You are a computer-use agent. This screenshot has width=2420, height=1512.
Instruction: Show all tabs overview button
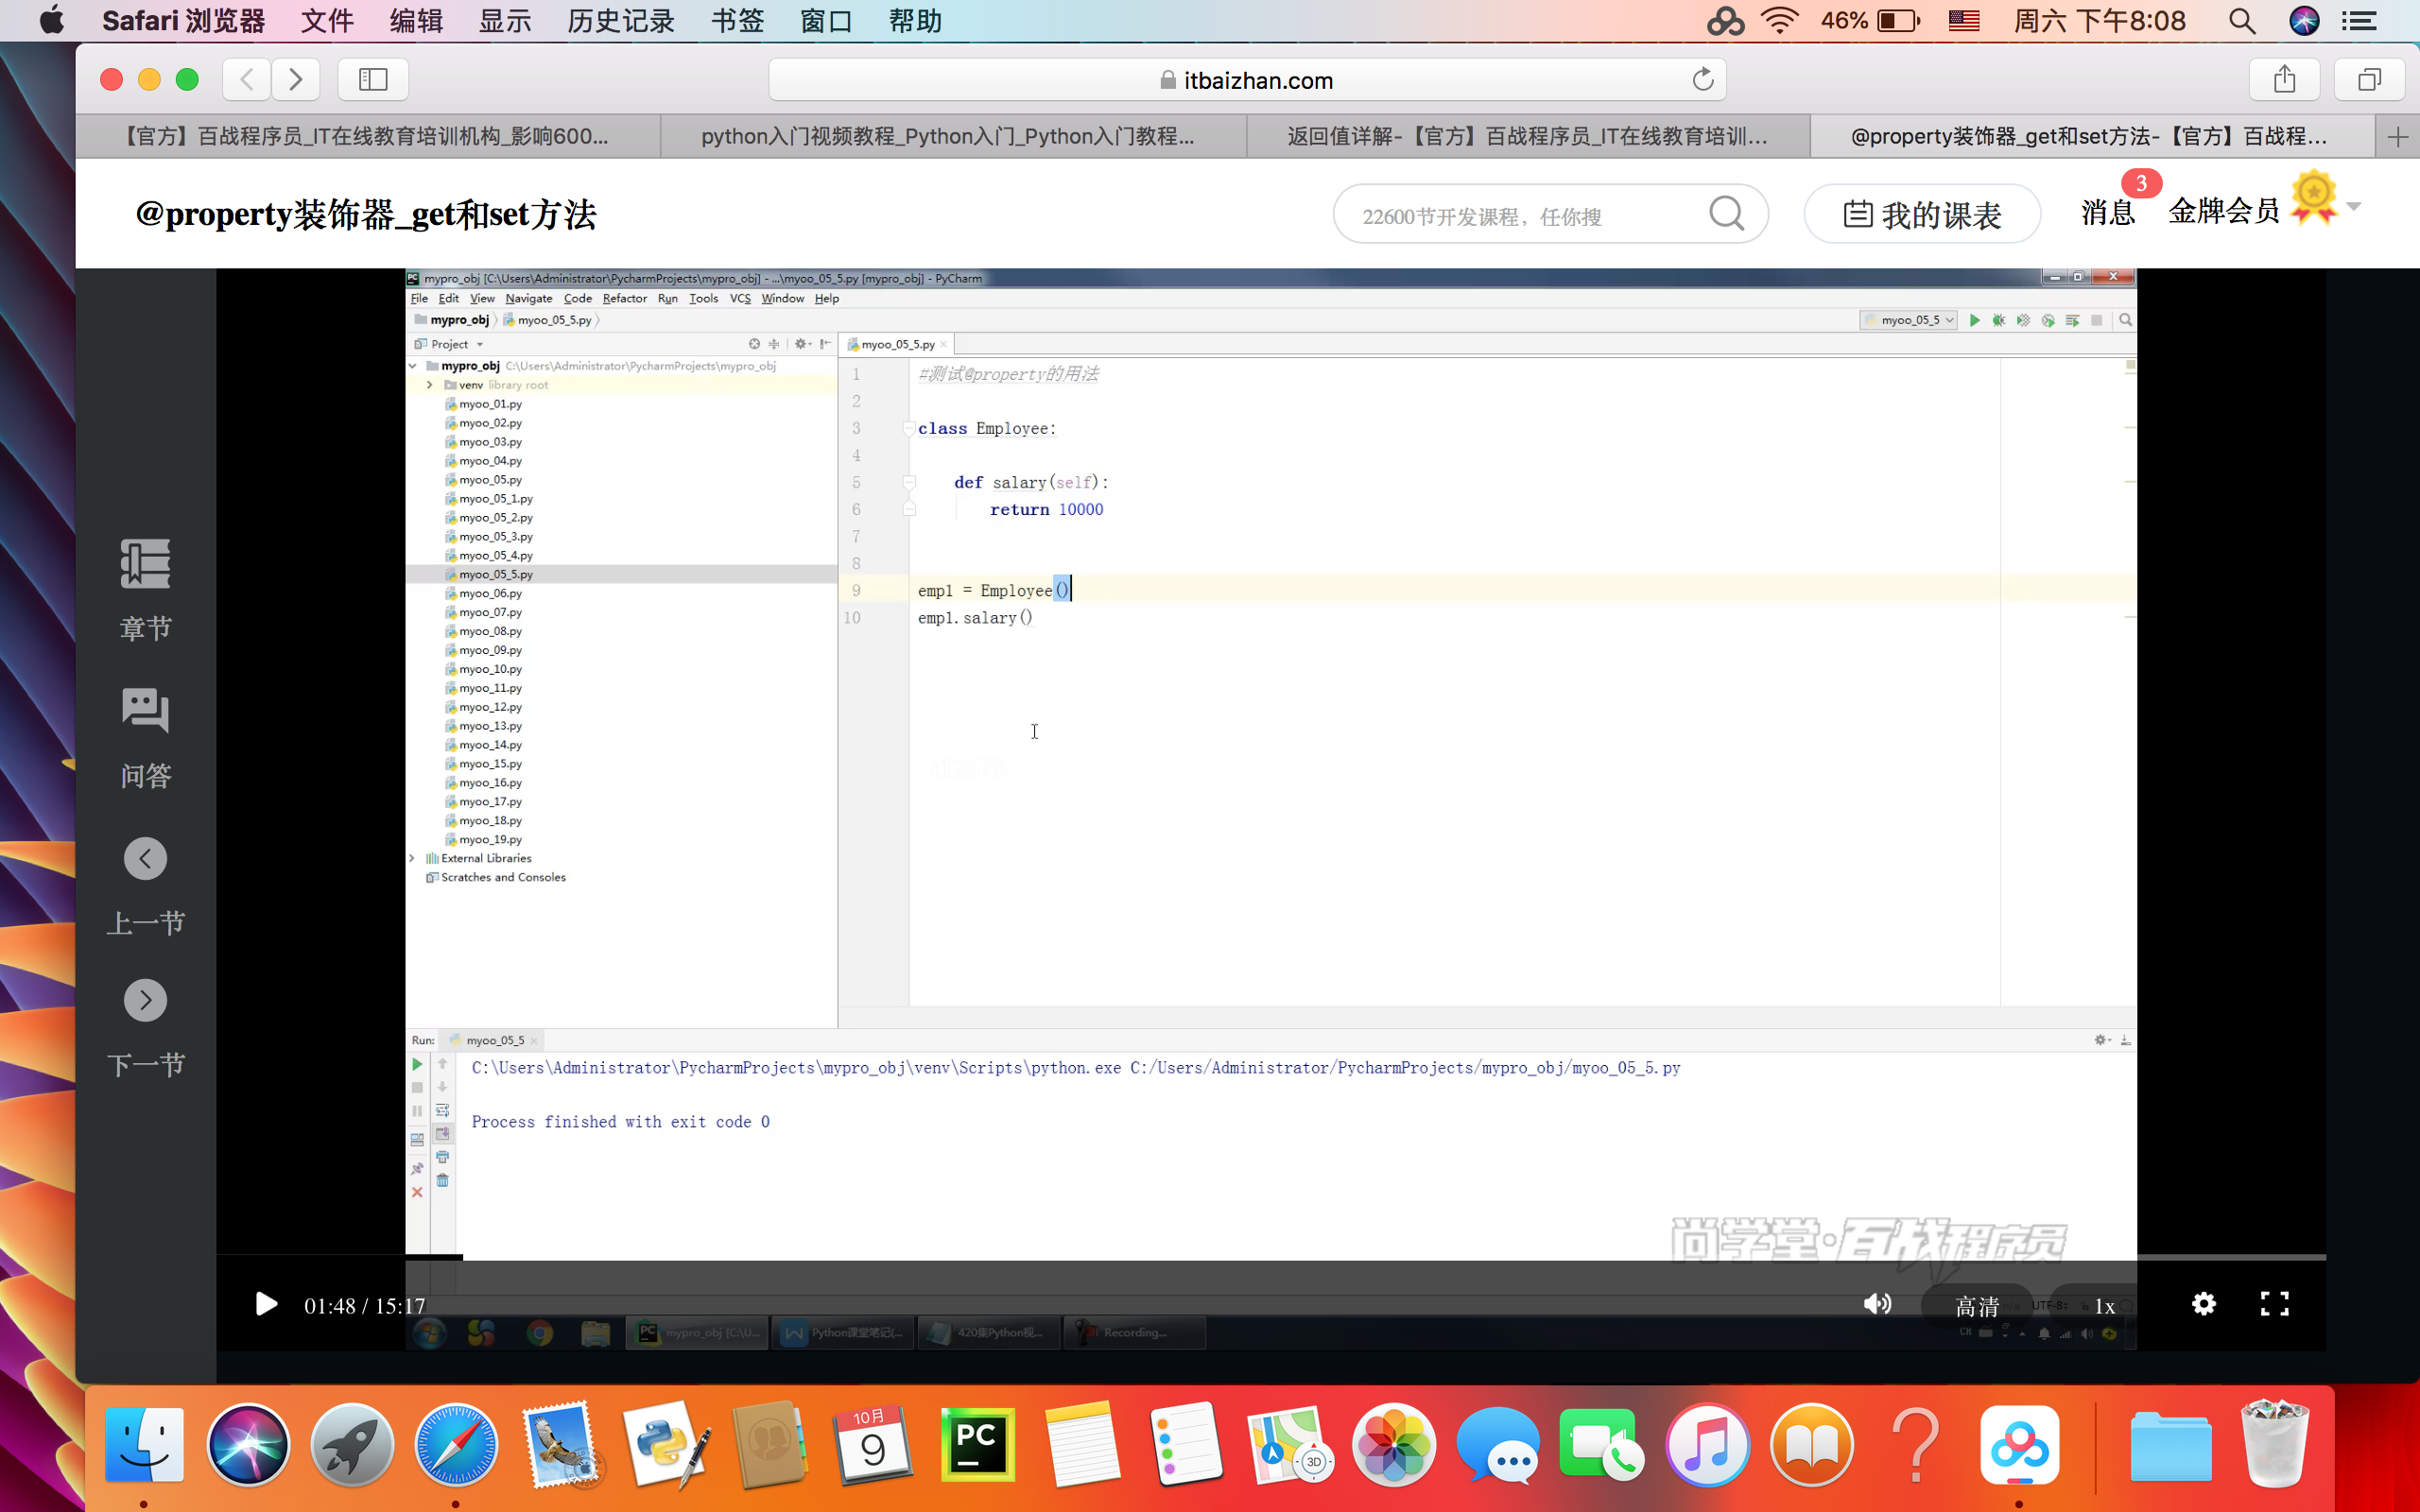pyautogui.click(x=2369, y=79)
